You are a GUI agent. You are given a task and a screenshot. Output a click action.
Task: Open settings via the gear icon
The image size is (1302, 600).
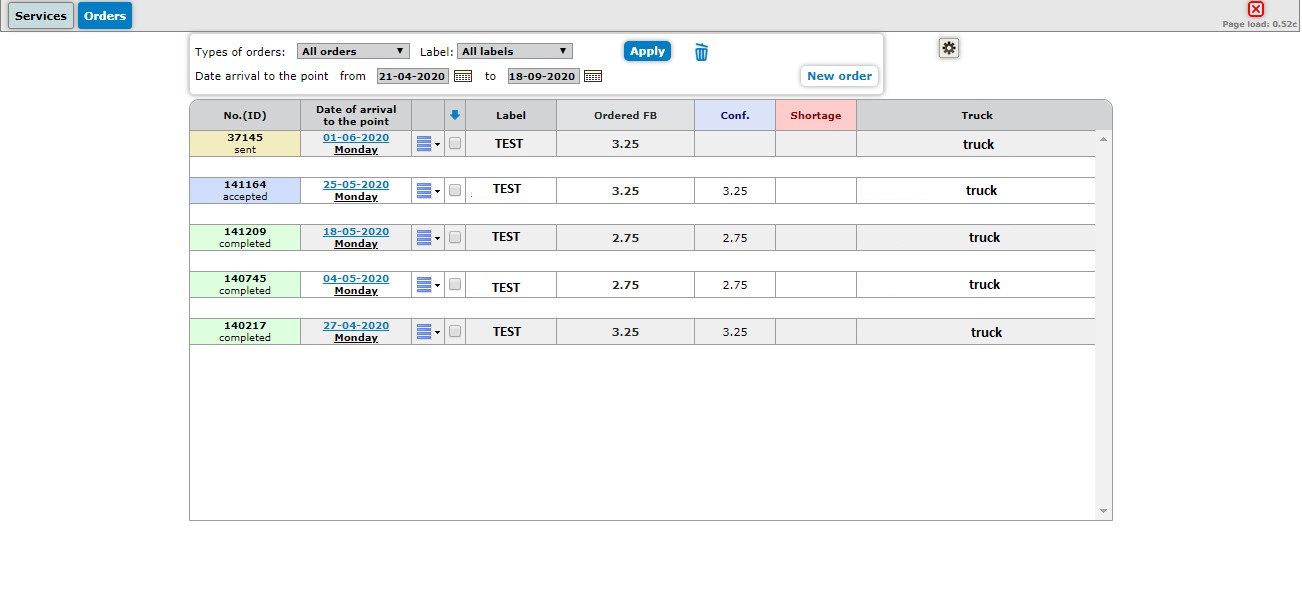coord(948,48)
